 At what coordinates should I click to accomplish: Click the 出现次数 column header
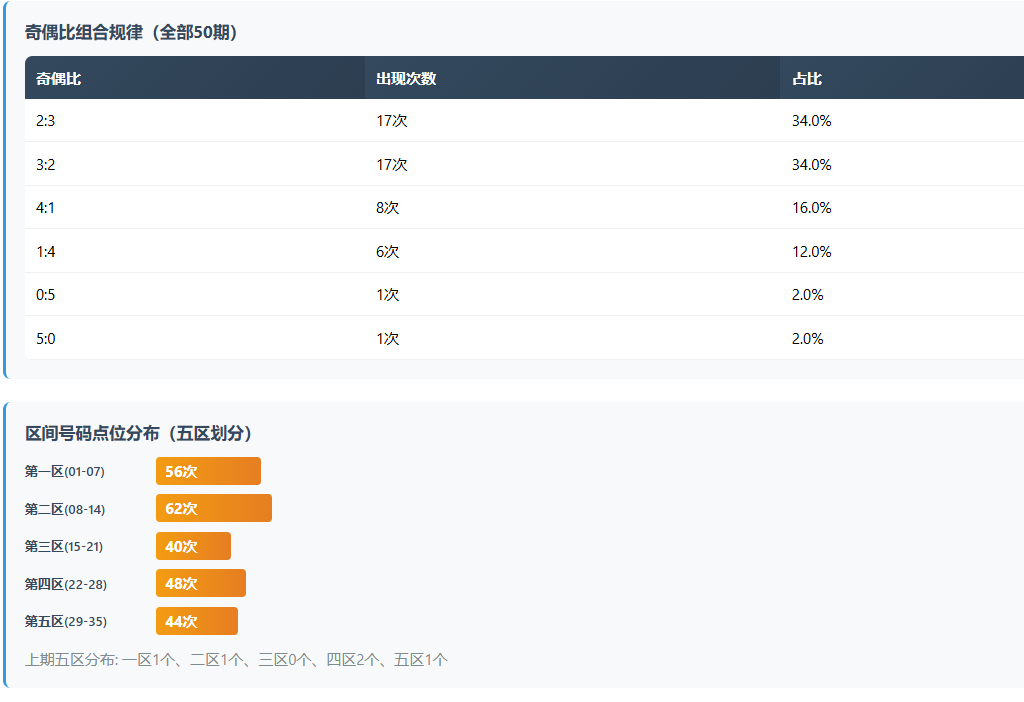coord(406,79)
